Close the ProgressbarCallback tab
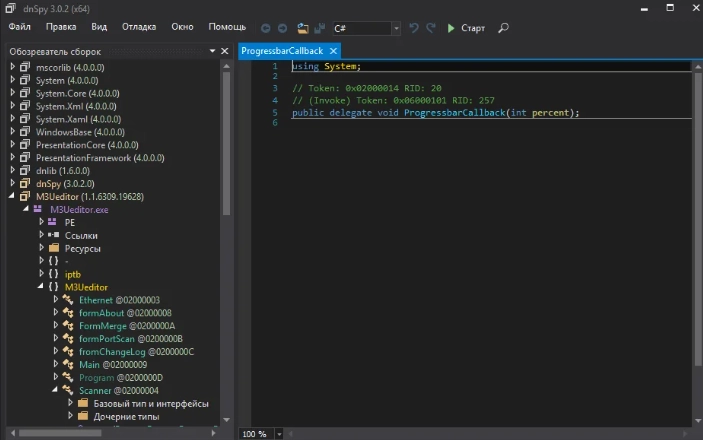The image size is (703, 440). 333,51
